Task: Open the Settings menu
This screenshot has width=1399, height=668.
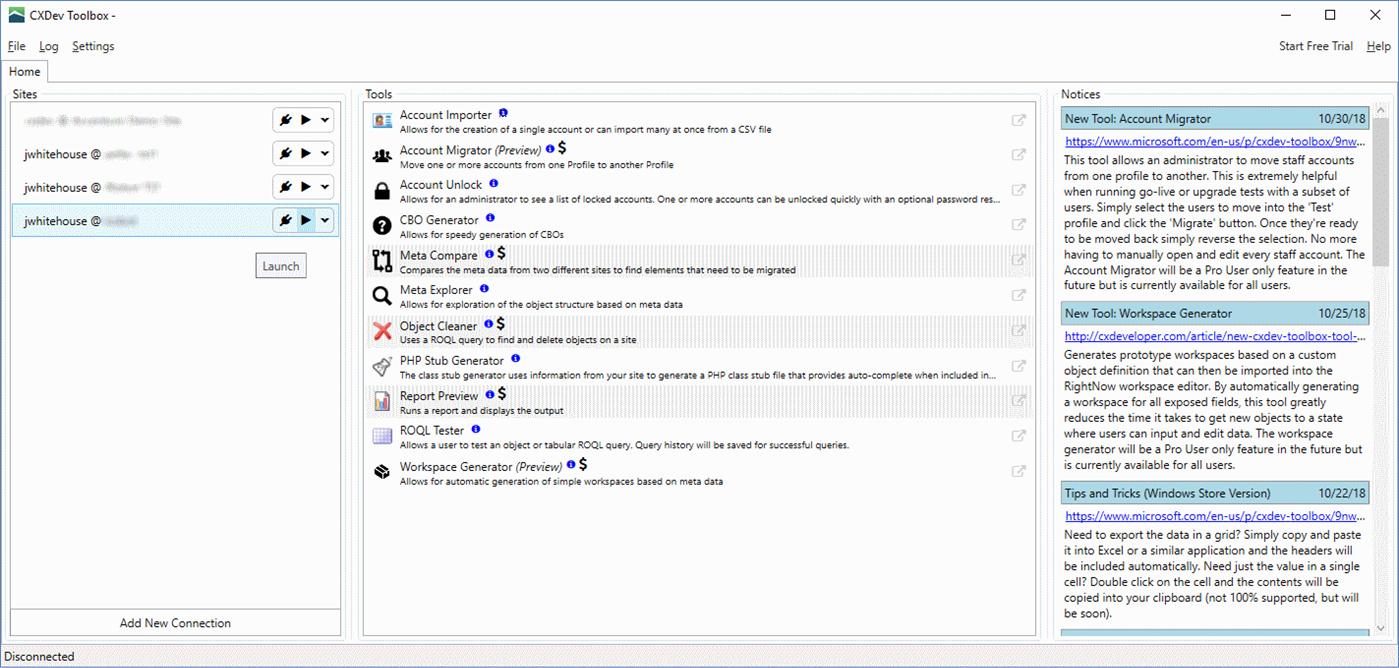Action: (x=93, y=46)
